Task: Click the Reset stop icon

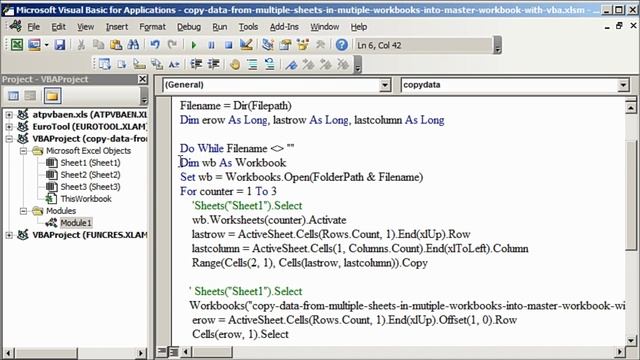Action: [x=229, y=45]
